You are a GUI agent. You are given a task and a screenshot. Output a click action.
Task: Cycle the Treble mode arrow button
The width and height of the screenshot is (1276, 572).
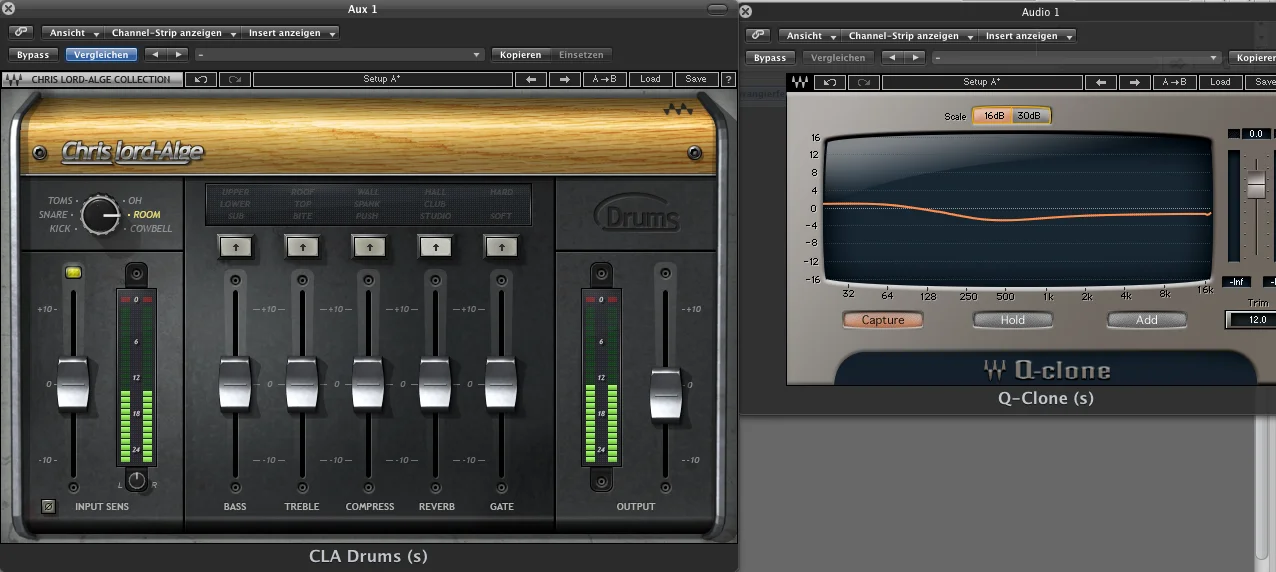click(302, 245)
